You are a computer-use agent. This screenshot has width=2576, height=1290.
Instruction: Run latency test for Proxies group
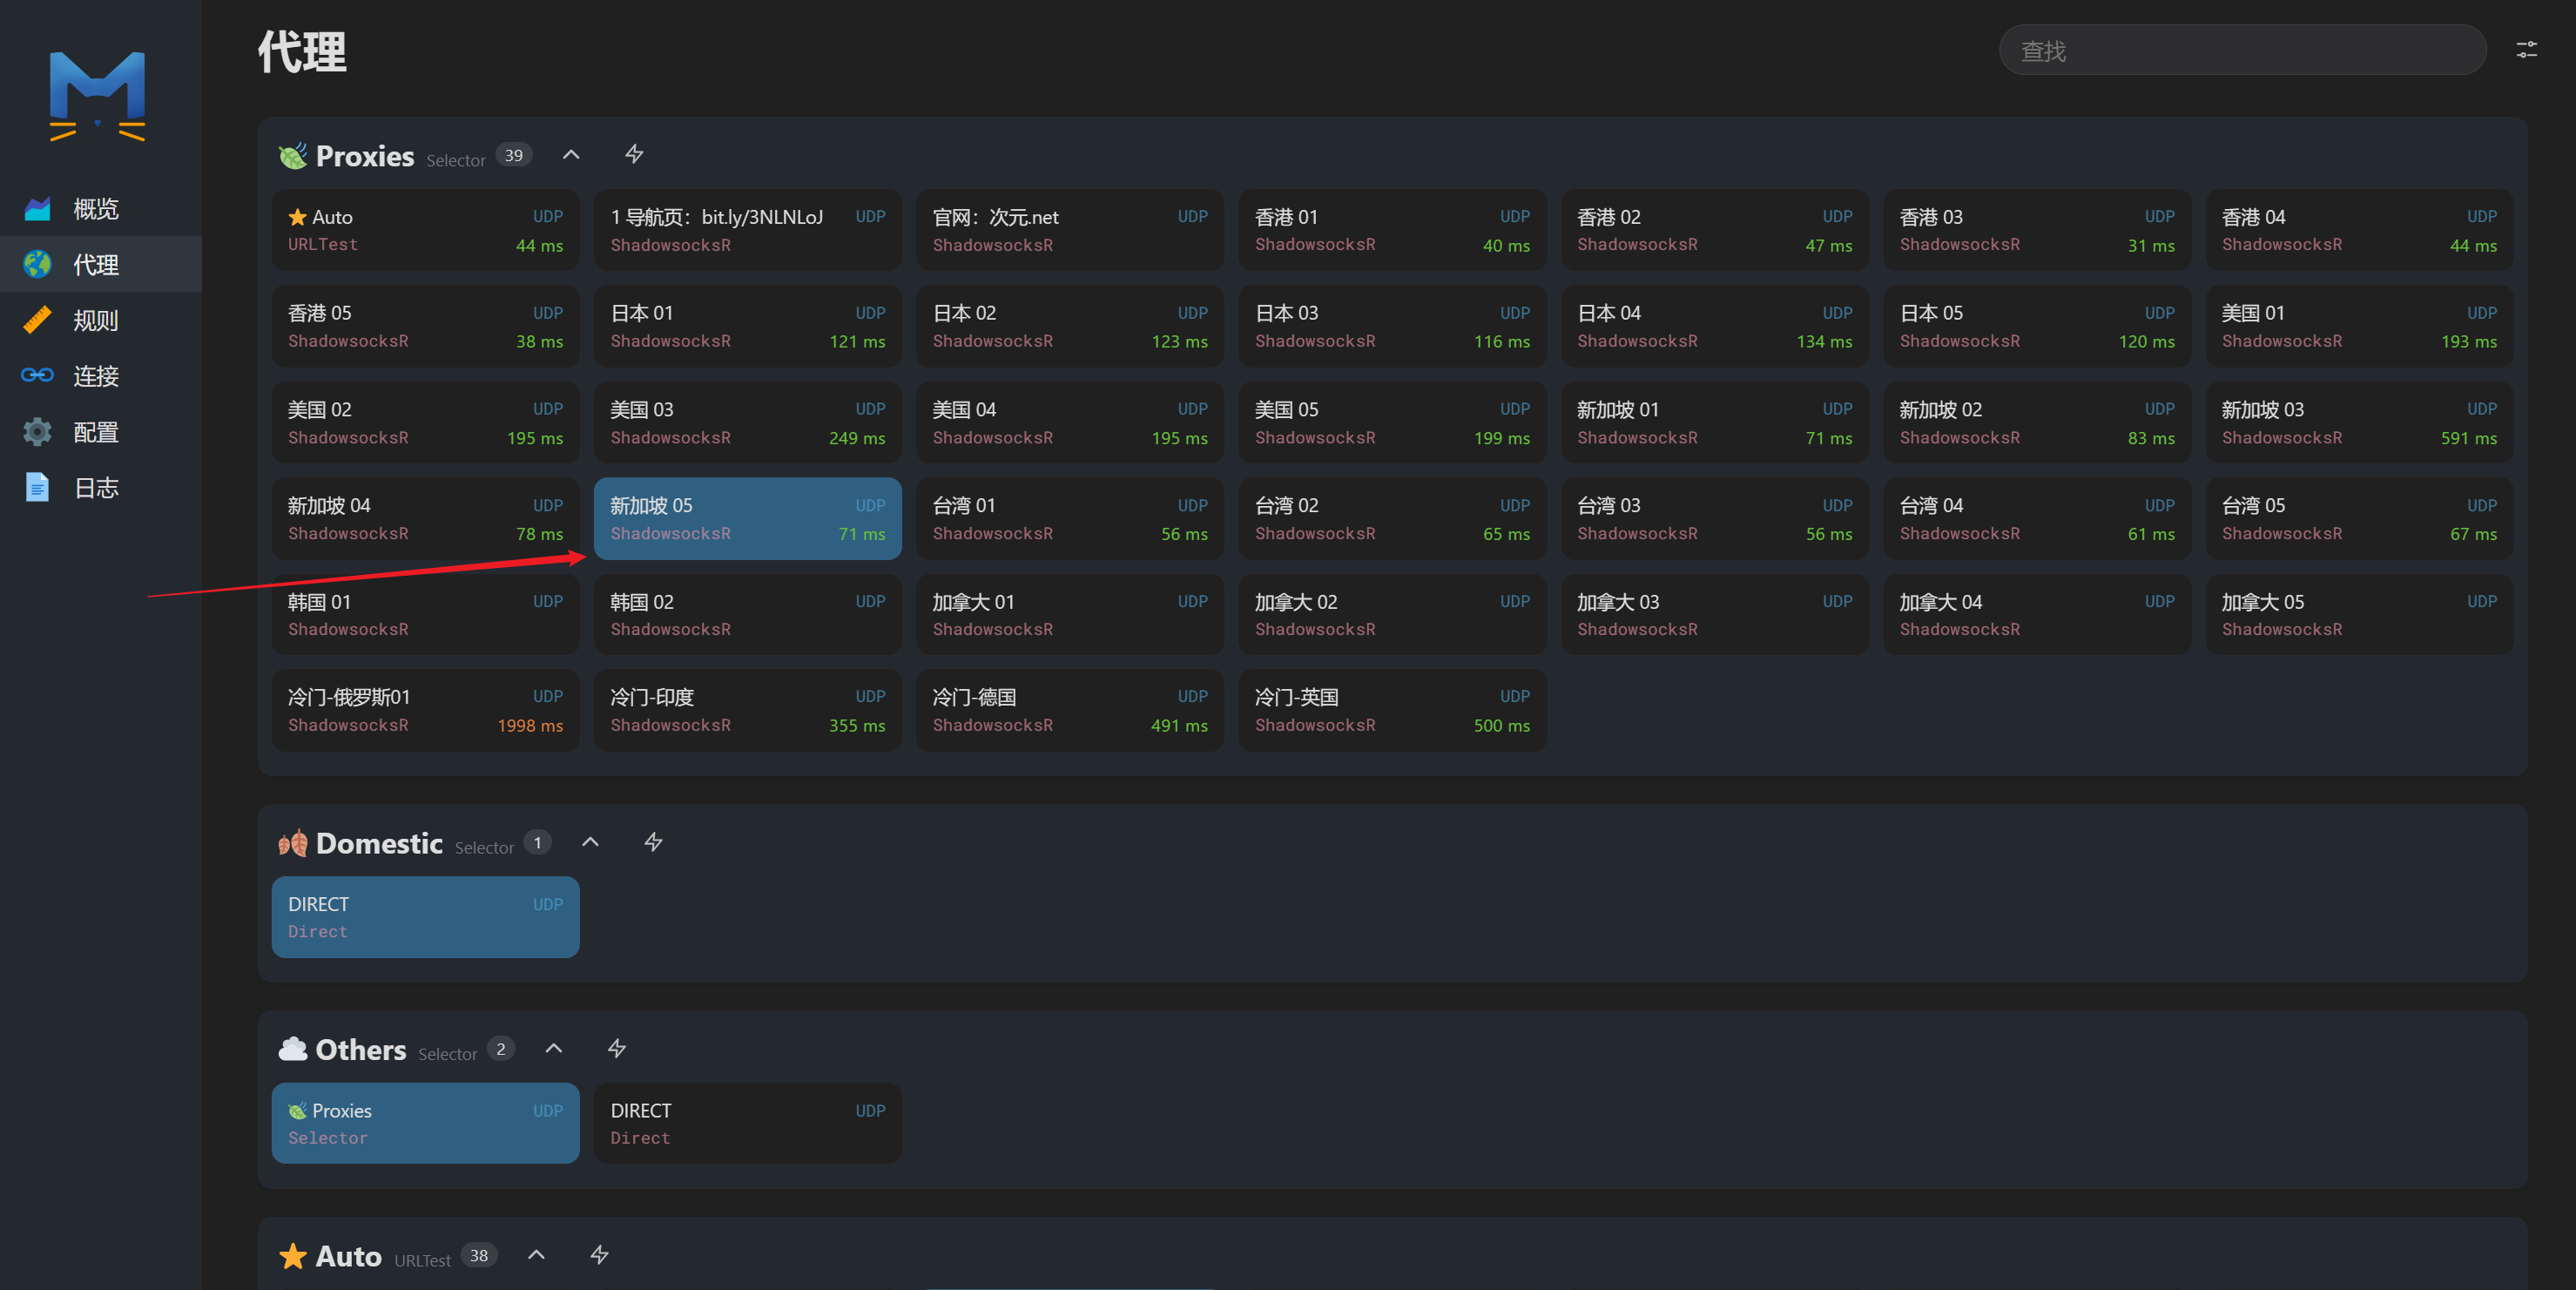coord(634,154)
